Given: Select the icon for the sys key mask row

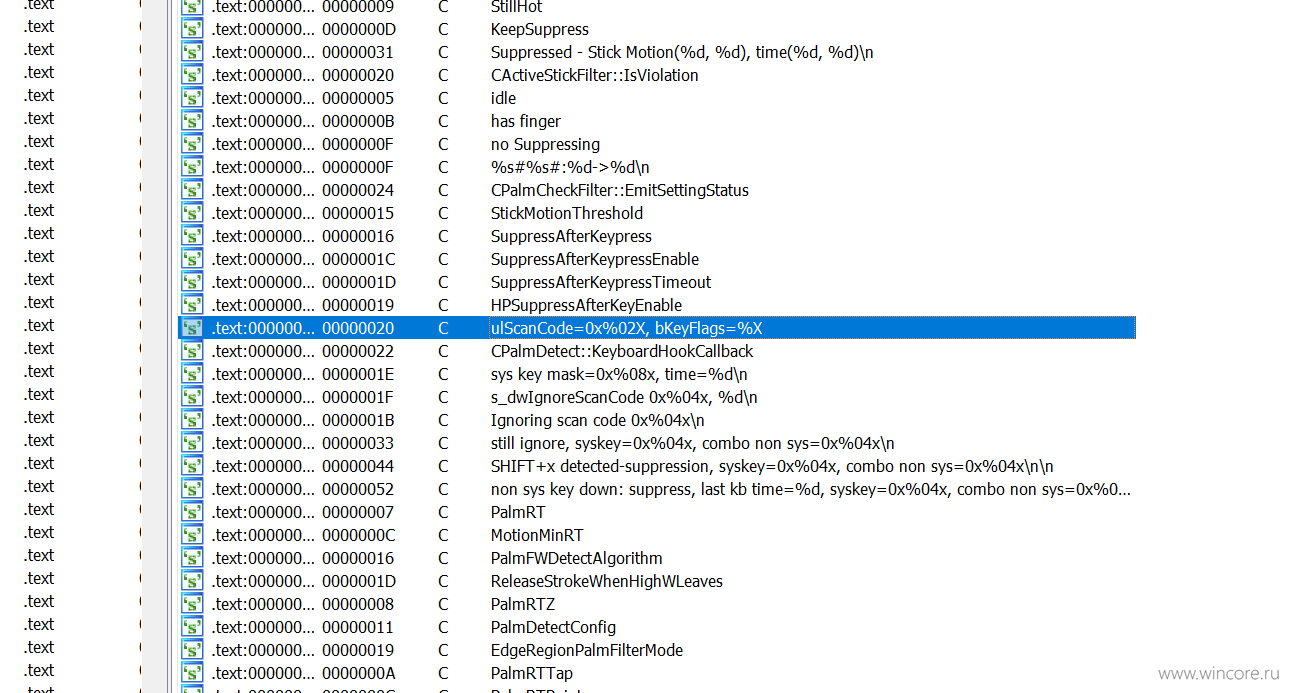Looking at the screenshot, I should point(191,374).
